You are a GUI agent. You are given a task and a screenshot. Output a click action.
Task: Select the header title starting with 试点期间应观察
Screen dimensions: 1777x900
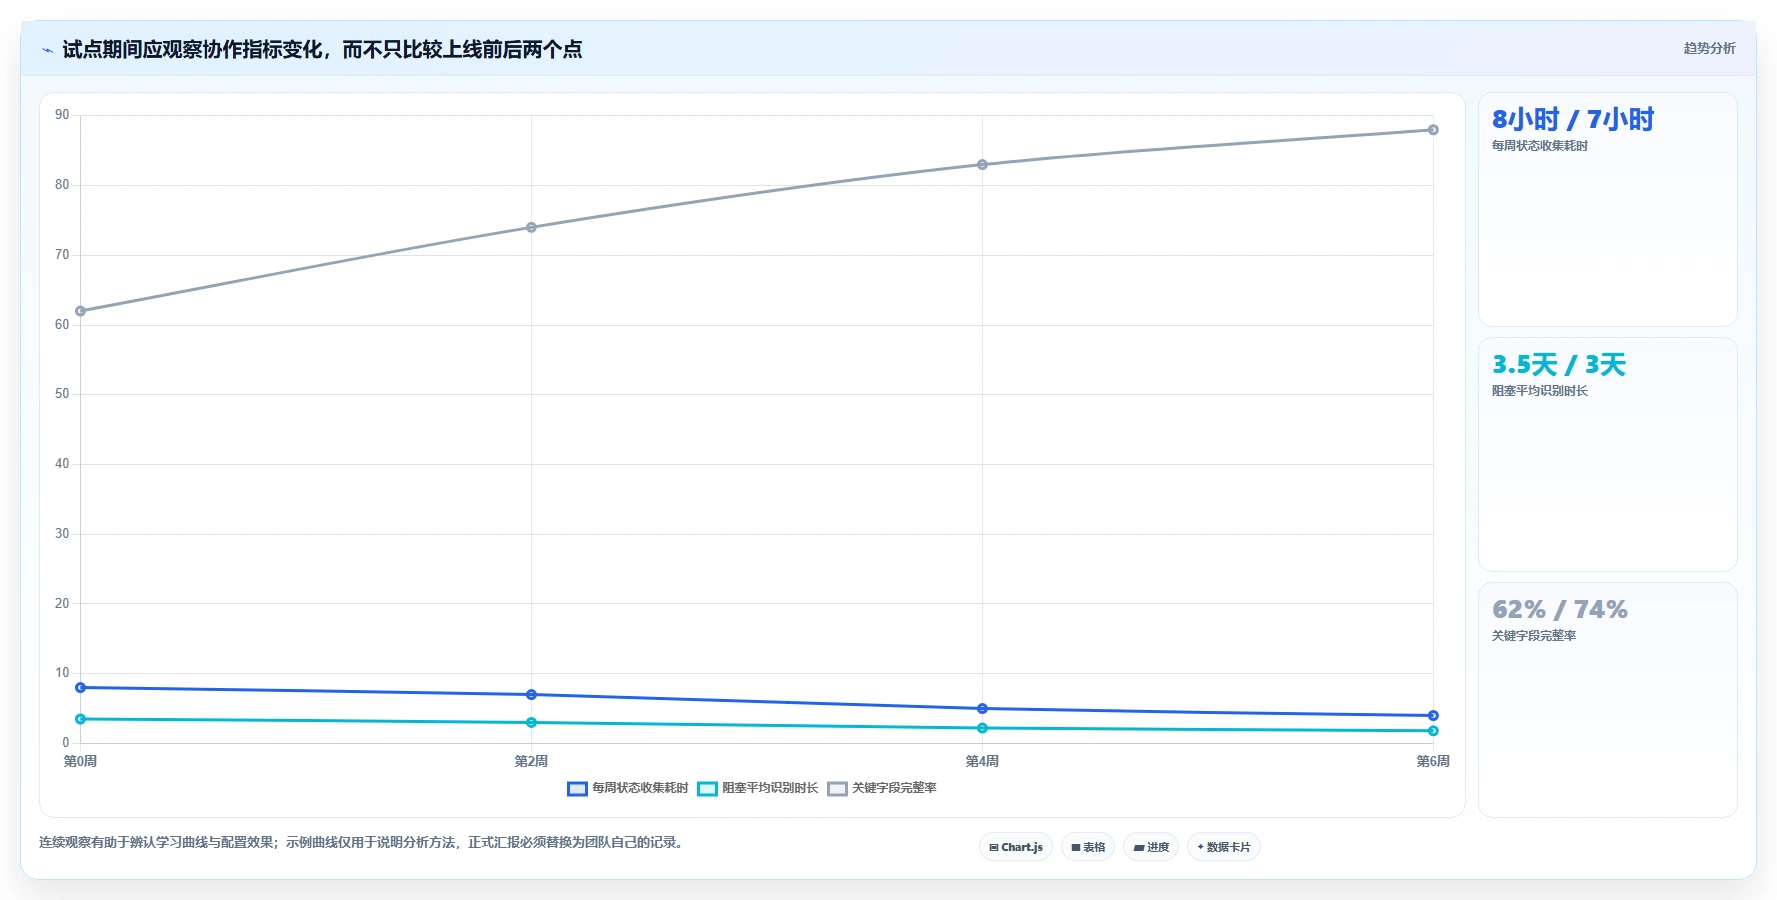pyautogui.click(x=322, y=50)
